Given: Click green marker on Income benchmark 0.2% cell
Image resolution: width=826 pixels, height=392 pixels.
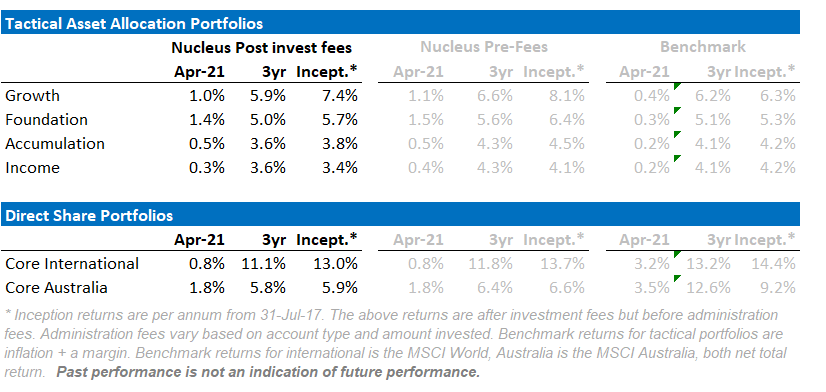Looking at the screenshot, I should [677, 159].
